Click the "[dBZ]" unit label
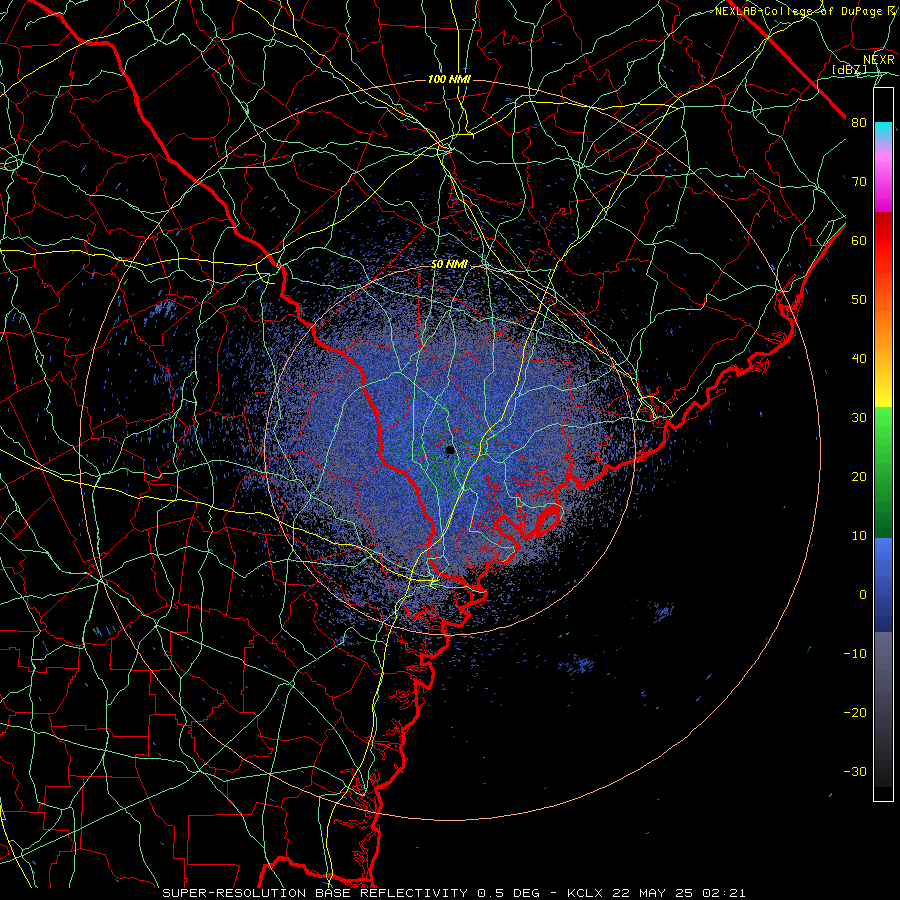Viewport: 900px width, 900px height. tap(849, 70)
